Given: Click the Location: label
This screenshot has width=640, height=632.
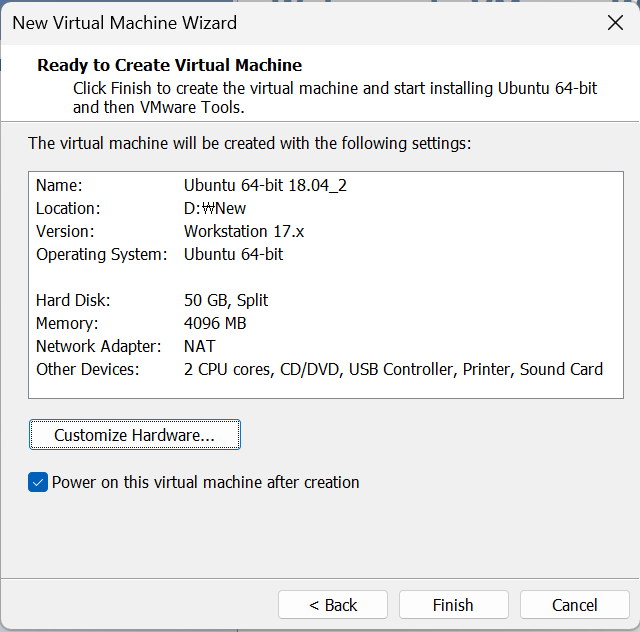Looking at the screenshot, I should click(68, 209).
